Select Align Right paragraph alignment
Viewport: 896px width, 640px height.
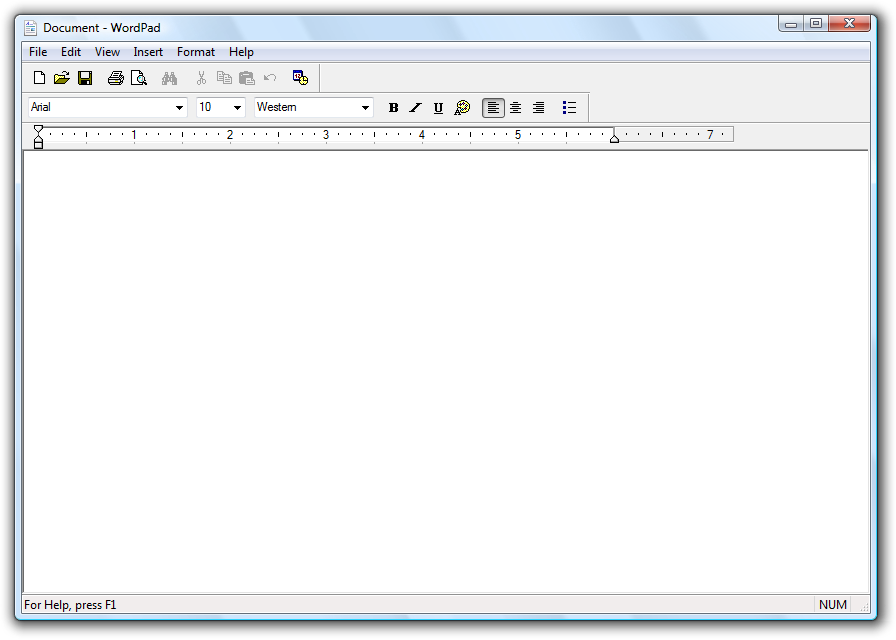pyautogui.click(x=538, y=107)
